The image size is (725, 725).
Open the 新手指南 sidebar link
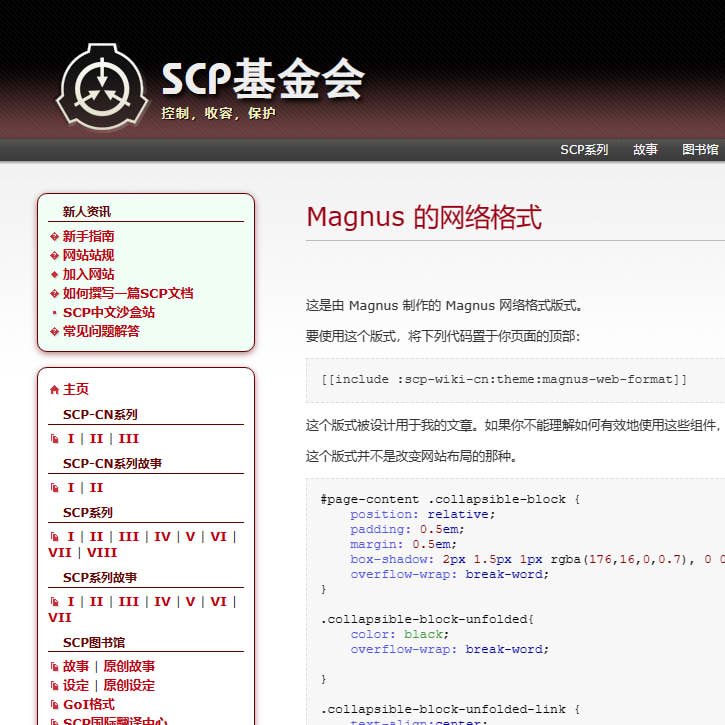[x=88, y=236]
